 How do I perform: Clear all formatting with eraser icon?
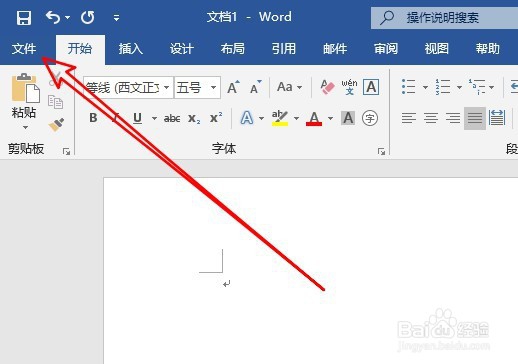tap(327, 87)
